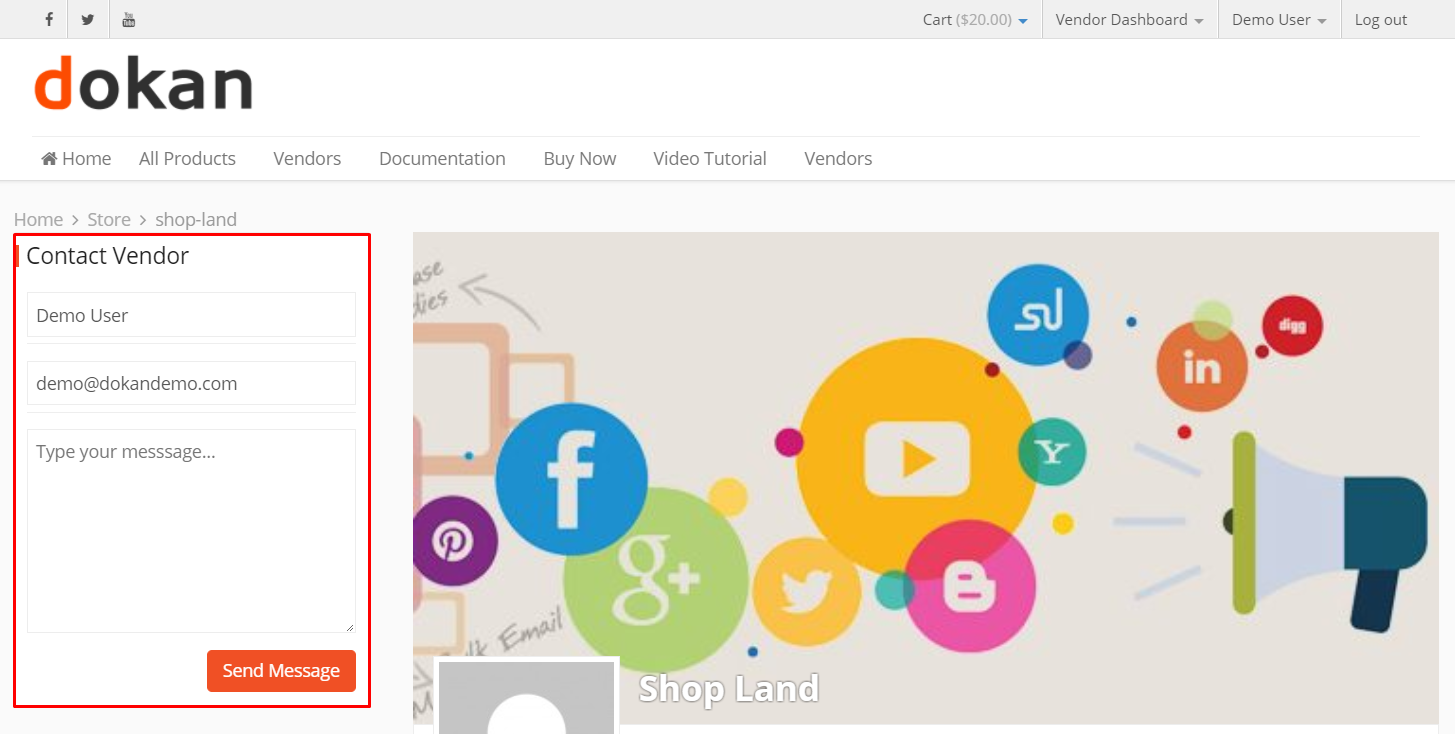Focus the name field containing Demo User
The image size is (1455, 734).
coord(191,315)
